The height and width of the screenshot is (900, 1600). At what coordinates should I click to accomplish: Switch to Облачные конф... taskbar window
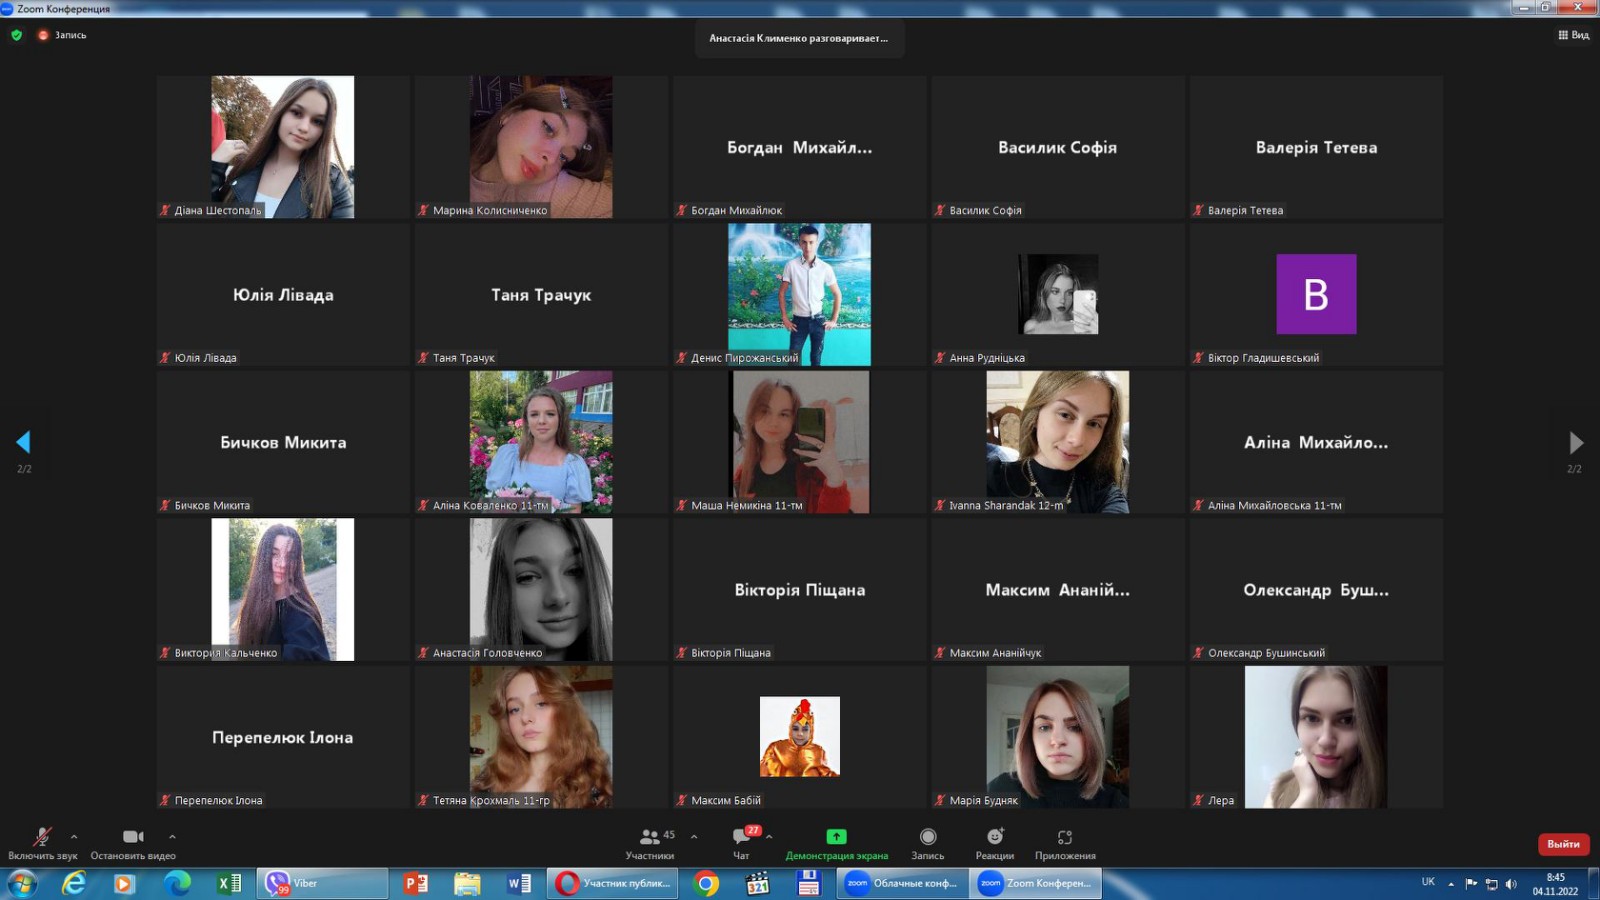pos(903,883)
